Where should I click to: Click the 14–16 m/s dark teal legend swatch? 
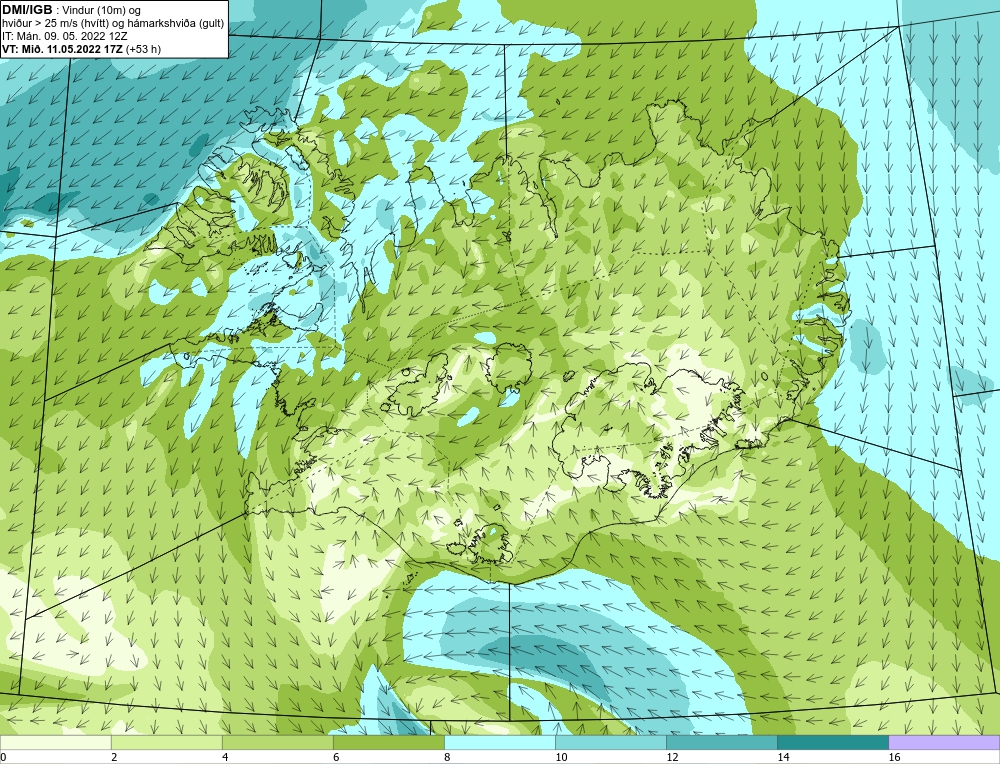coord(833,742)
